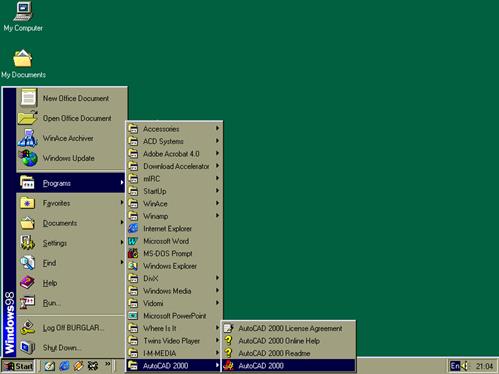Launch AutoCAD 2000 program entry
499x374 pixels.
point(289,366)
